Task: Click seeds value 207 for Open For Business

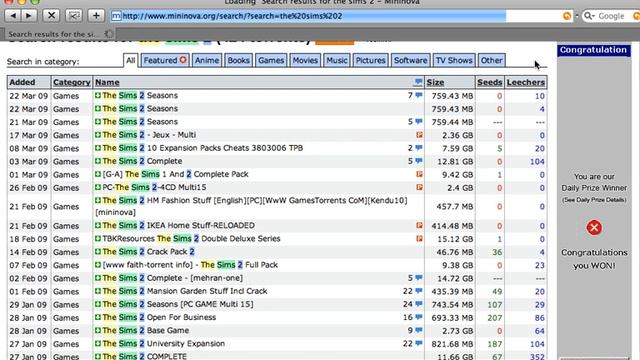Action: click(x=495, y=318)
